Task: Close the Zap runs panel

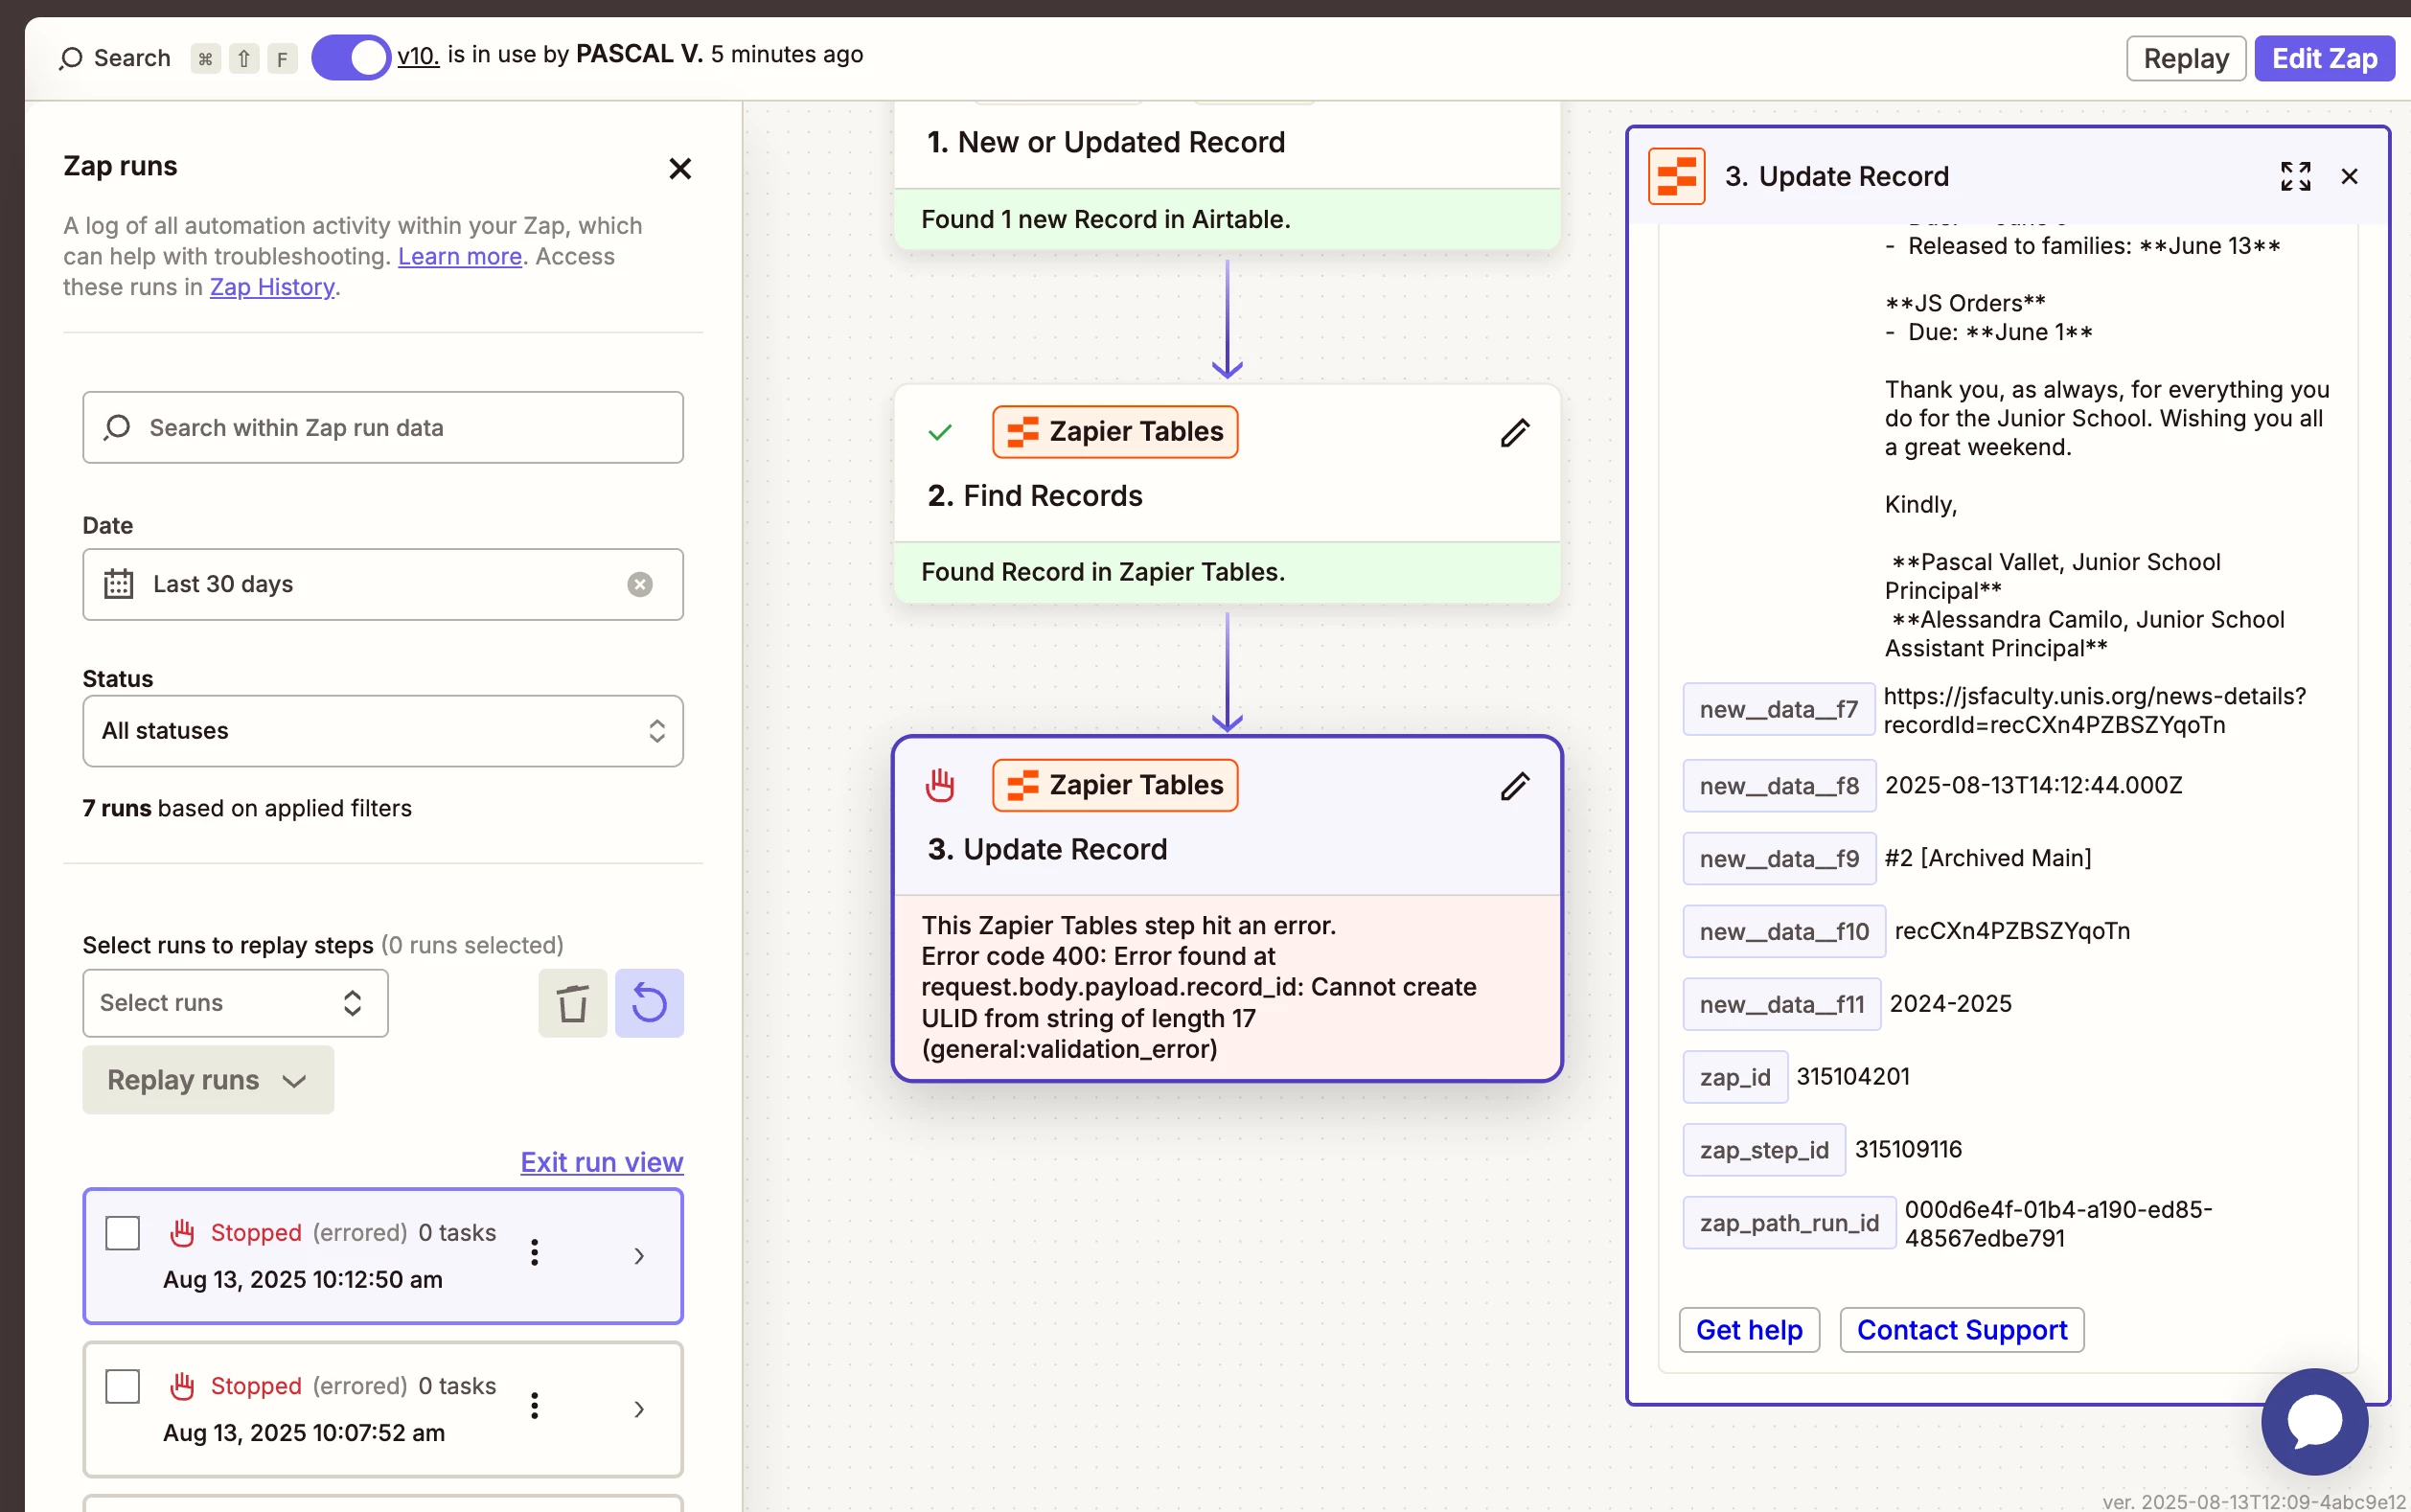Action: (x=680, y=168)
